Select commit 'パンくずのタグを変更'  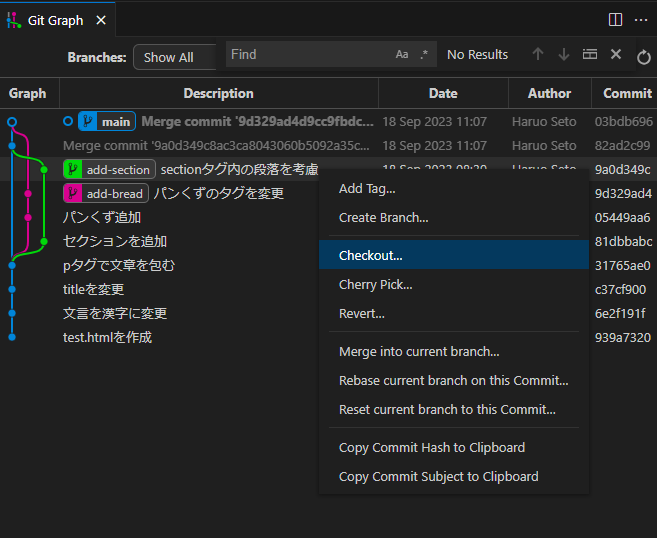[218, 193]
